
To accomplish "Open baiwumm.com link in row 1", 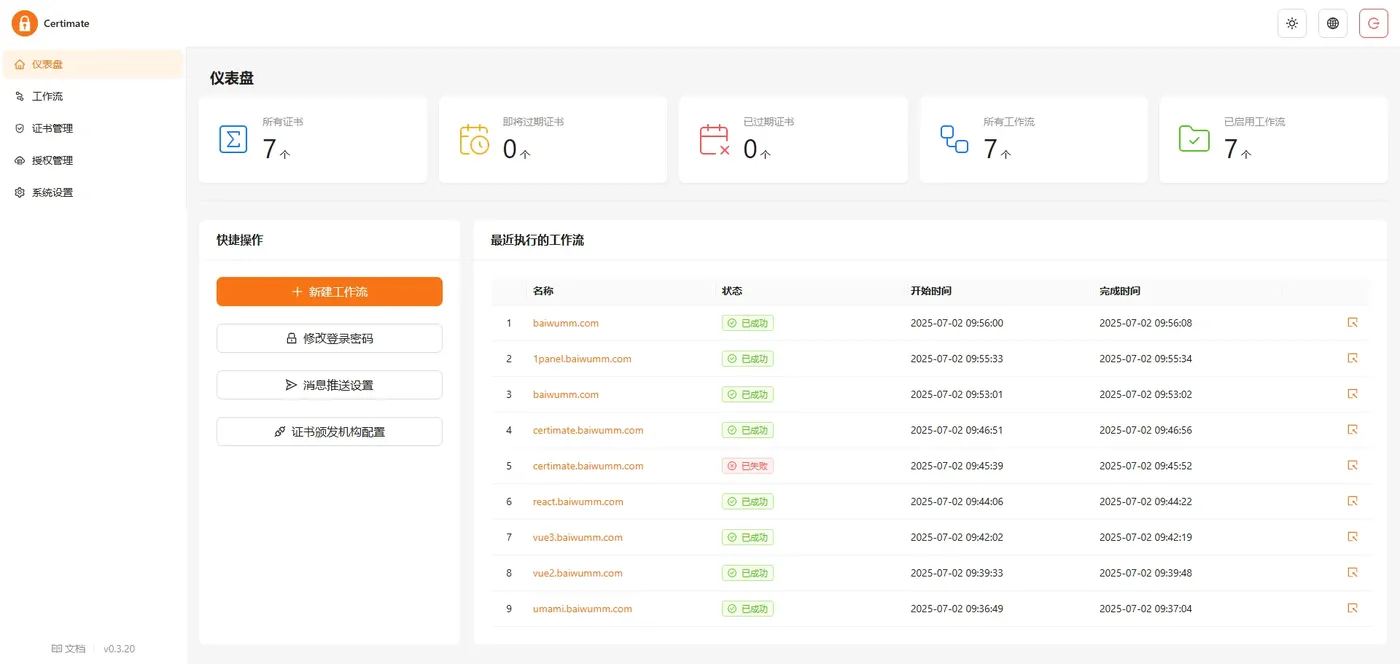I will [566, 323].
